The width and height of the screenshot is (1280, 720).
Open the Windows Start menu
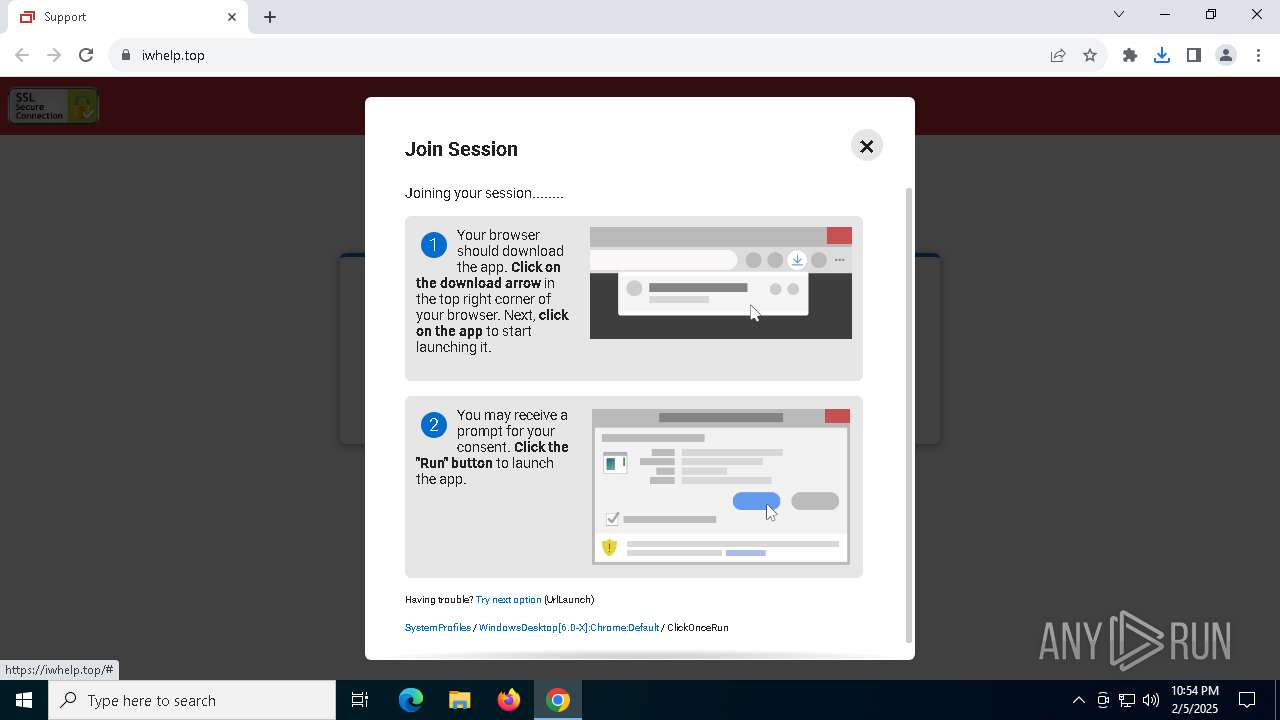pyautogui.click(x=24, y=700)
